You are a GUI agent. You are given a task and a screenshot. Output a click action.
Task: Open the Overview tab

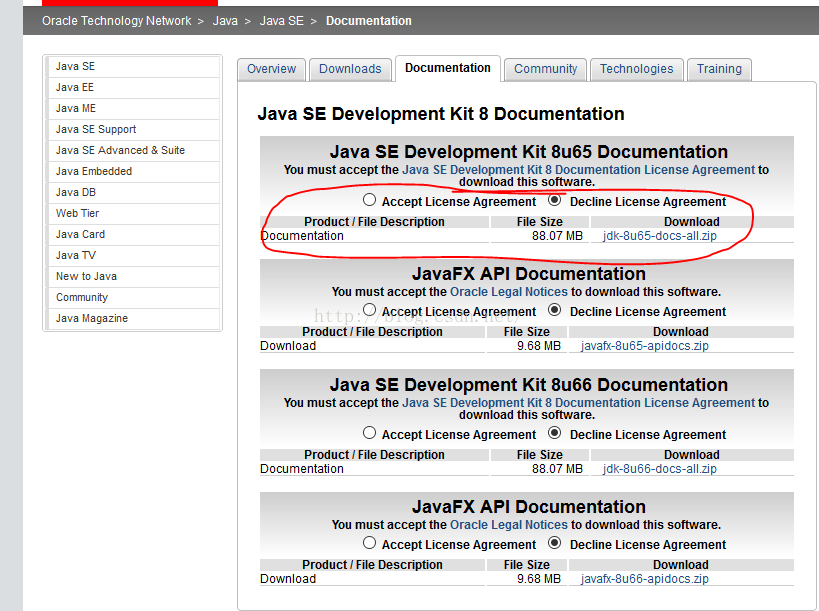[271, 69]
